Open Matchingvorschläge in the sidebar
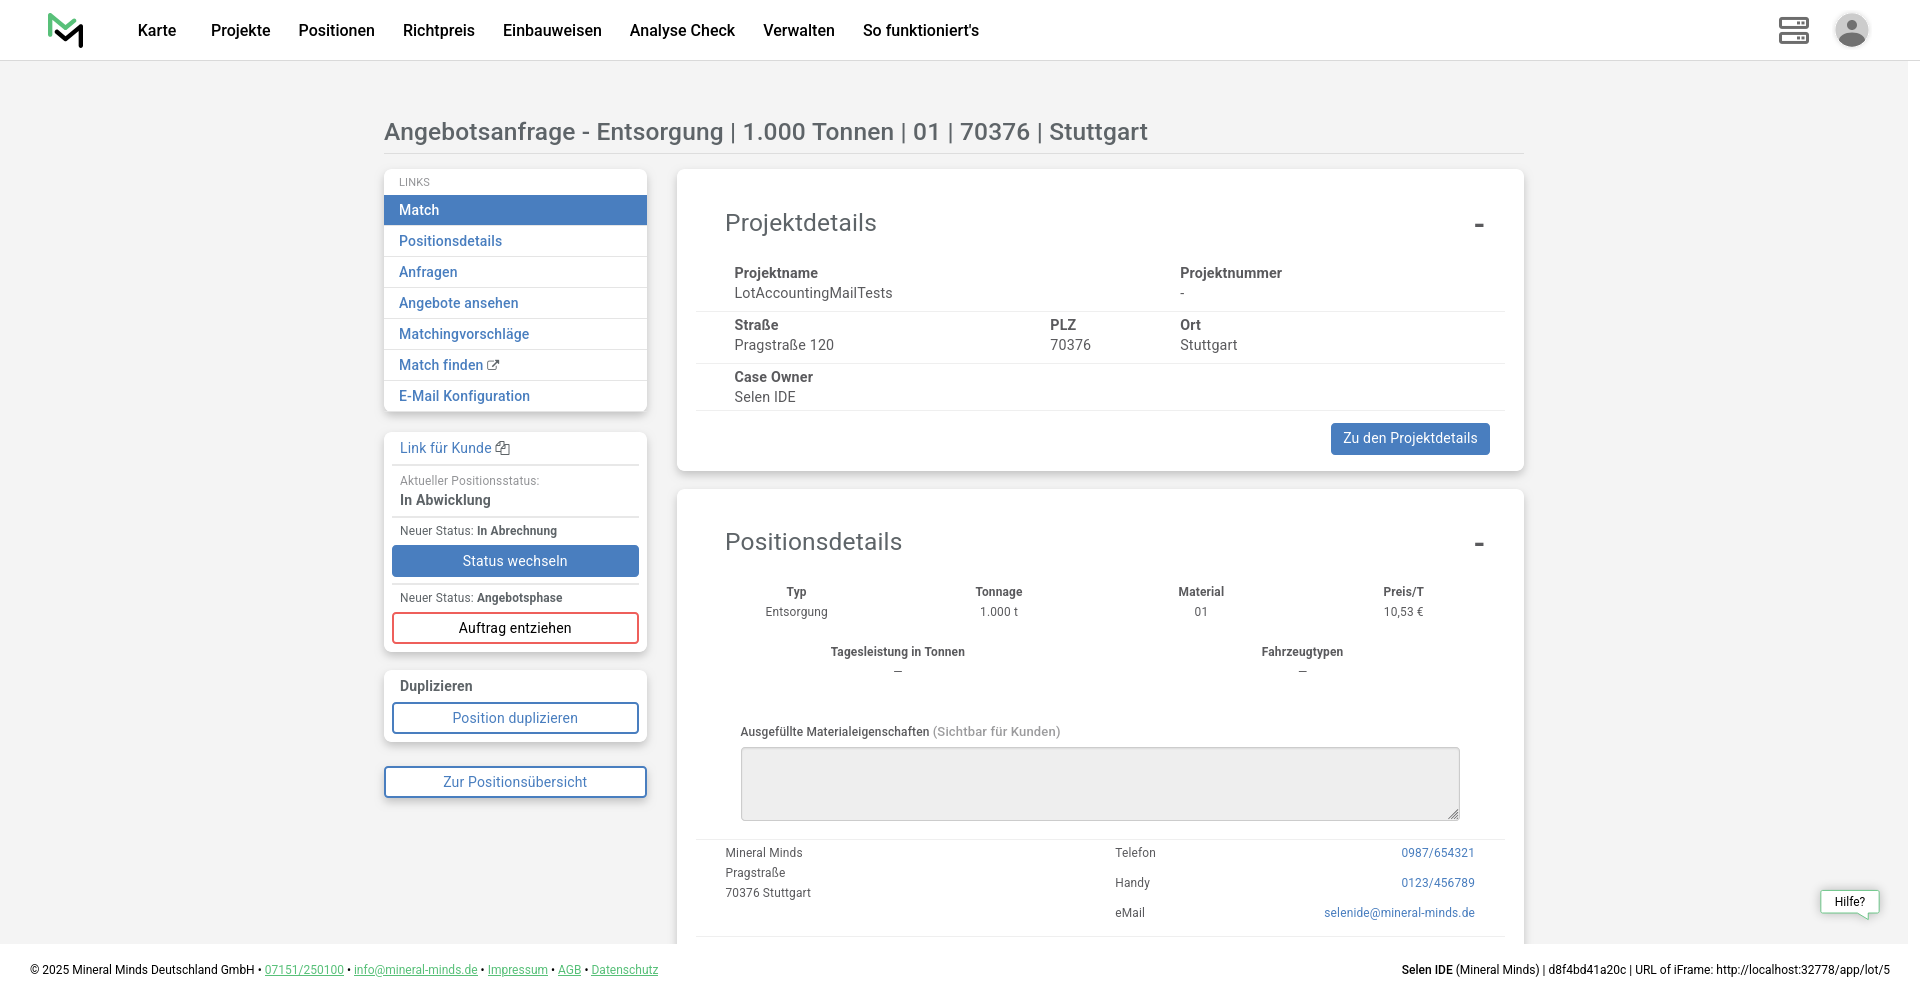1920x994 pixels. tap(464, 334)
